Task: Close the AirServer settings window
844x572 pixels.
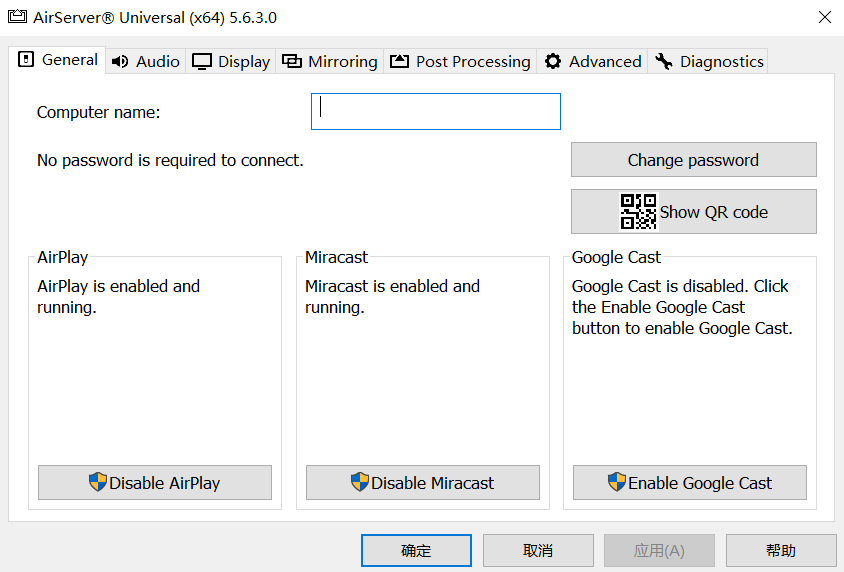Action: [824, 17]
